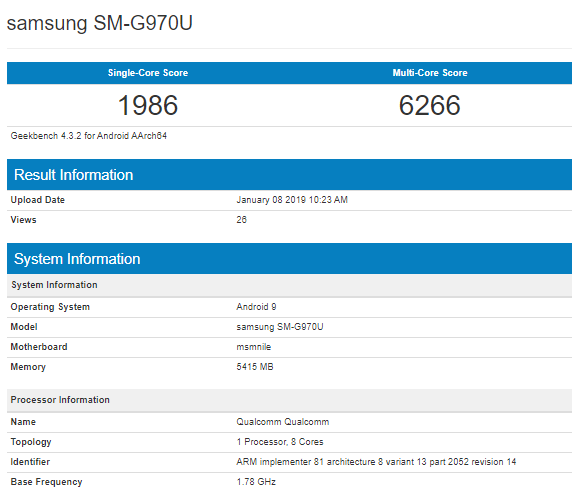The width and height of the screenshot is (578, 497).
Task: Select the 1.78 GHz frequency value
Action: point(256,482)
